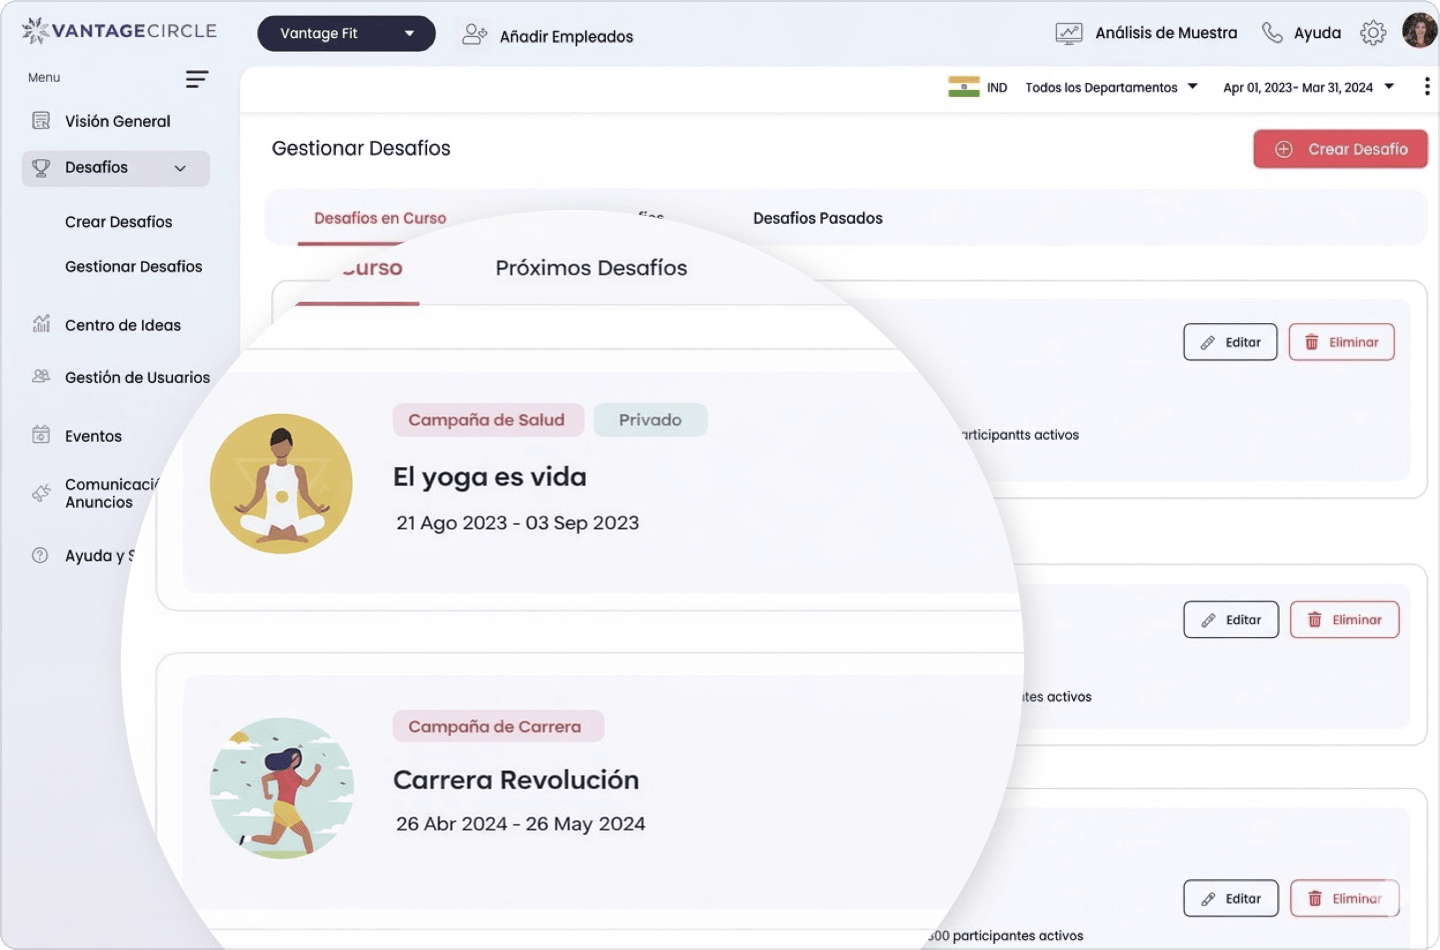Click the 26 Abr 2024 - 26 May 2024 dates

click(520, 824)
